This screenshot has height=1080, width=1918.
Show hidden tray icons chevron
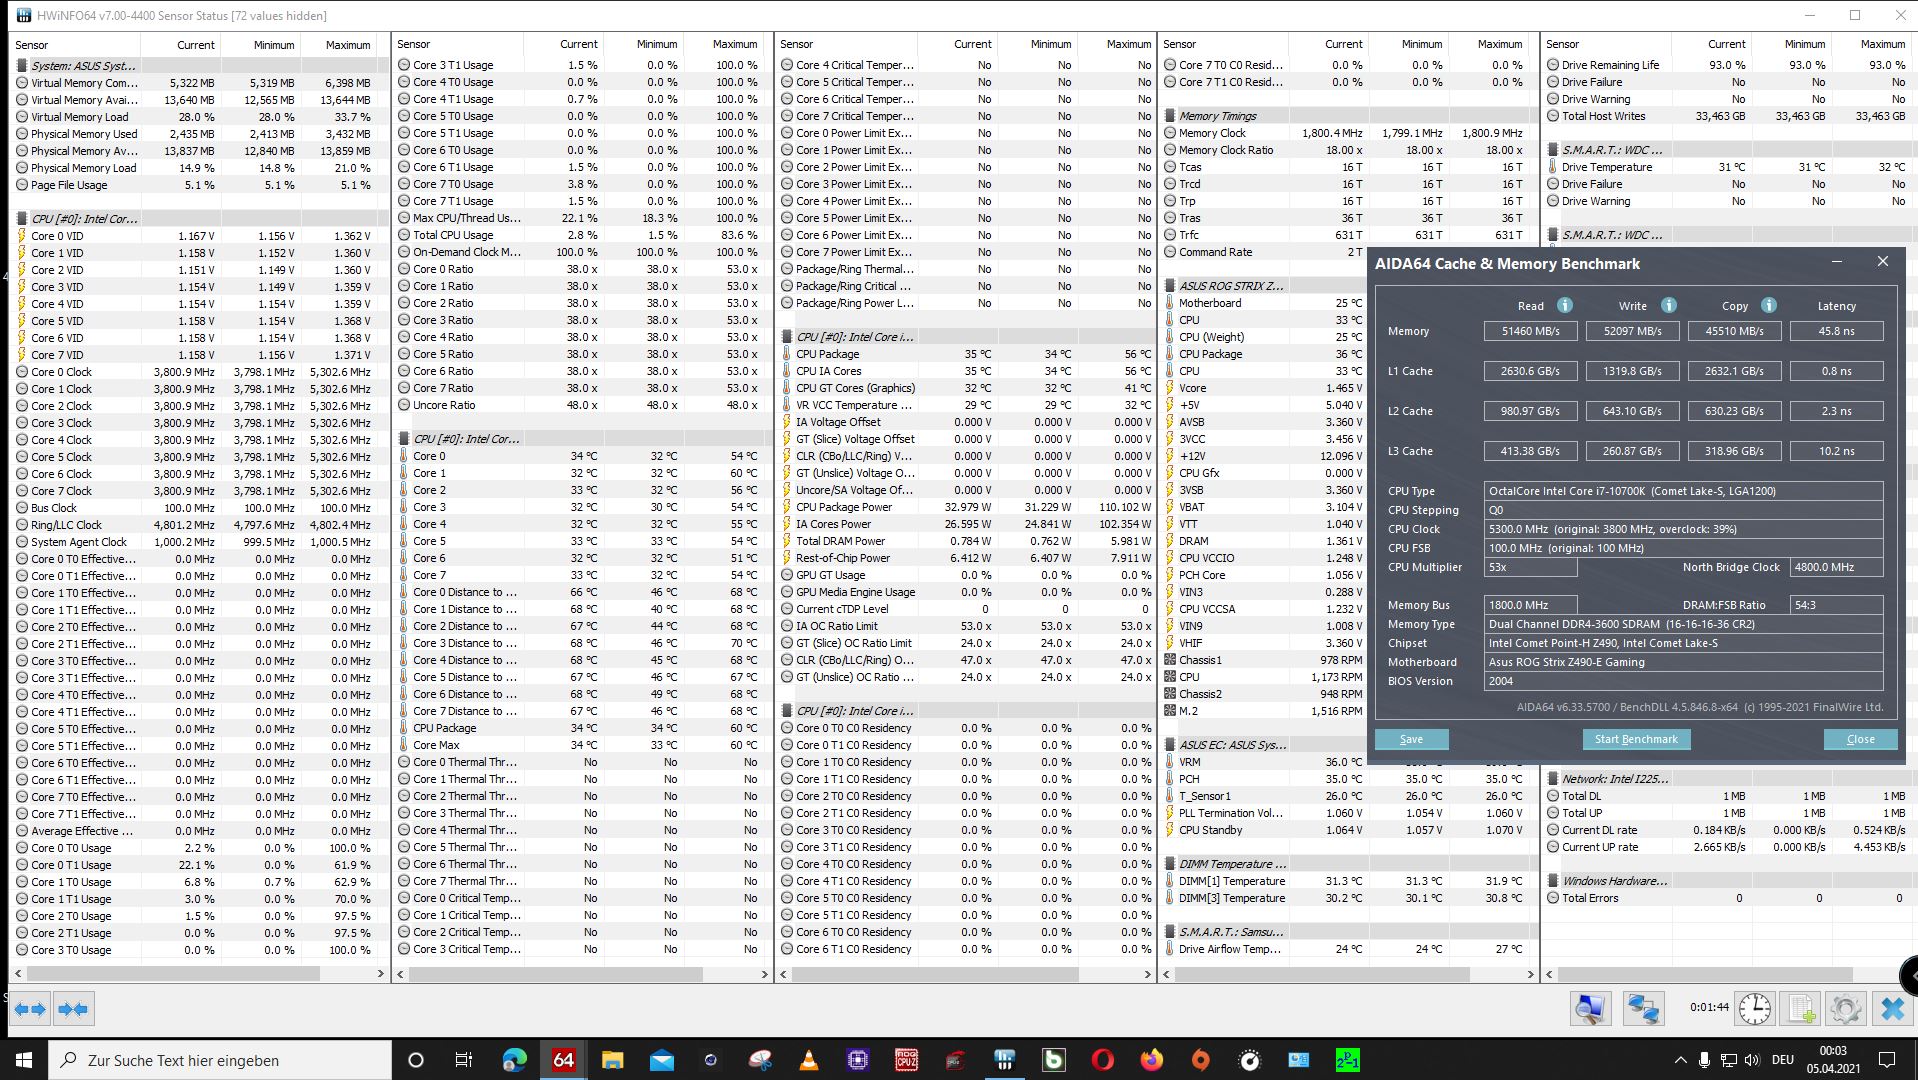(x=1680, y=1060)
